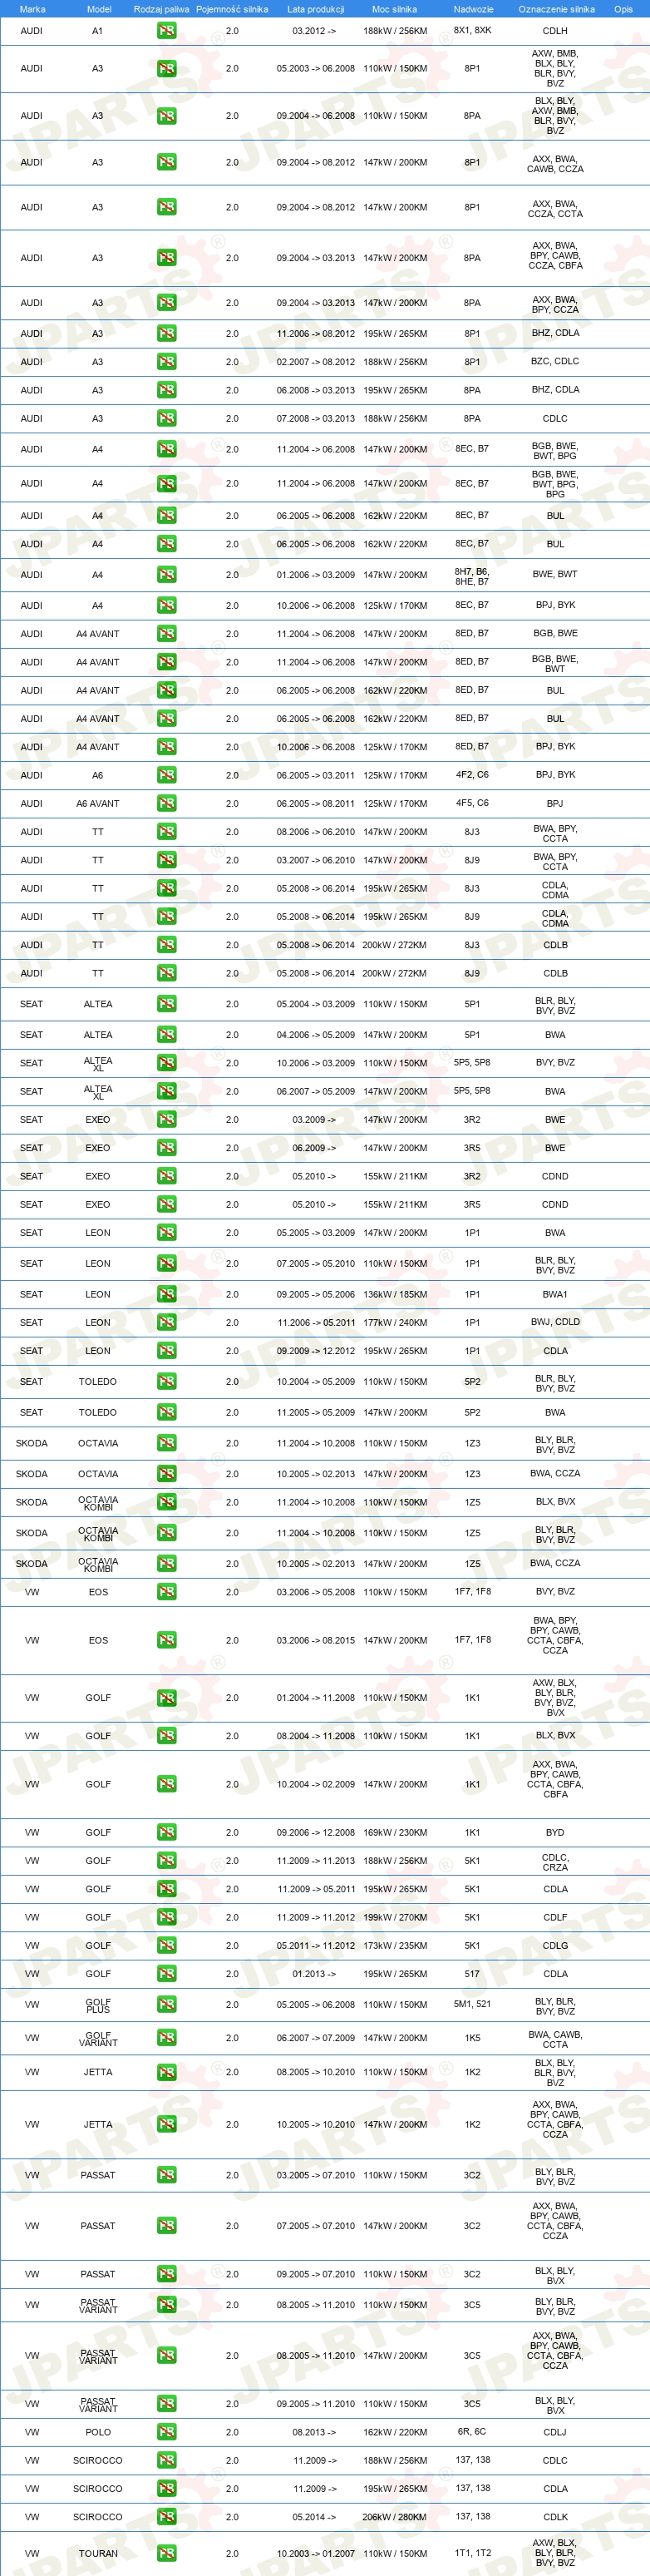Click the production date 05.2014 ->
Screen dimensions: 650x2576
(x=315, y=2517)
